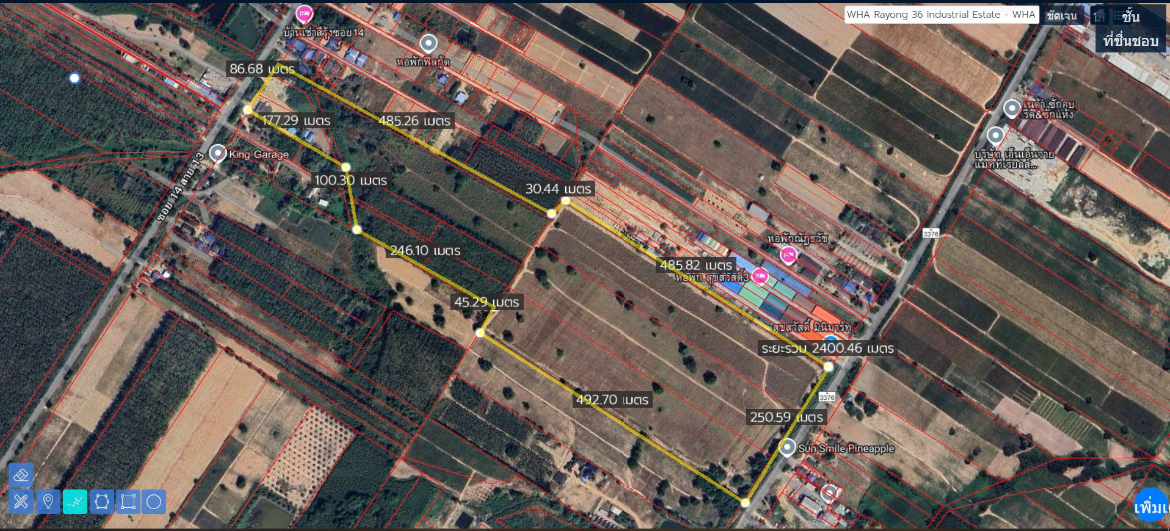Click the ระยะรวม 2400.46 เมตร label
Image resolution: width=1170 pixels, height=531 pixels.
[x=826, y=348]
